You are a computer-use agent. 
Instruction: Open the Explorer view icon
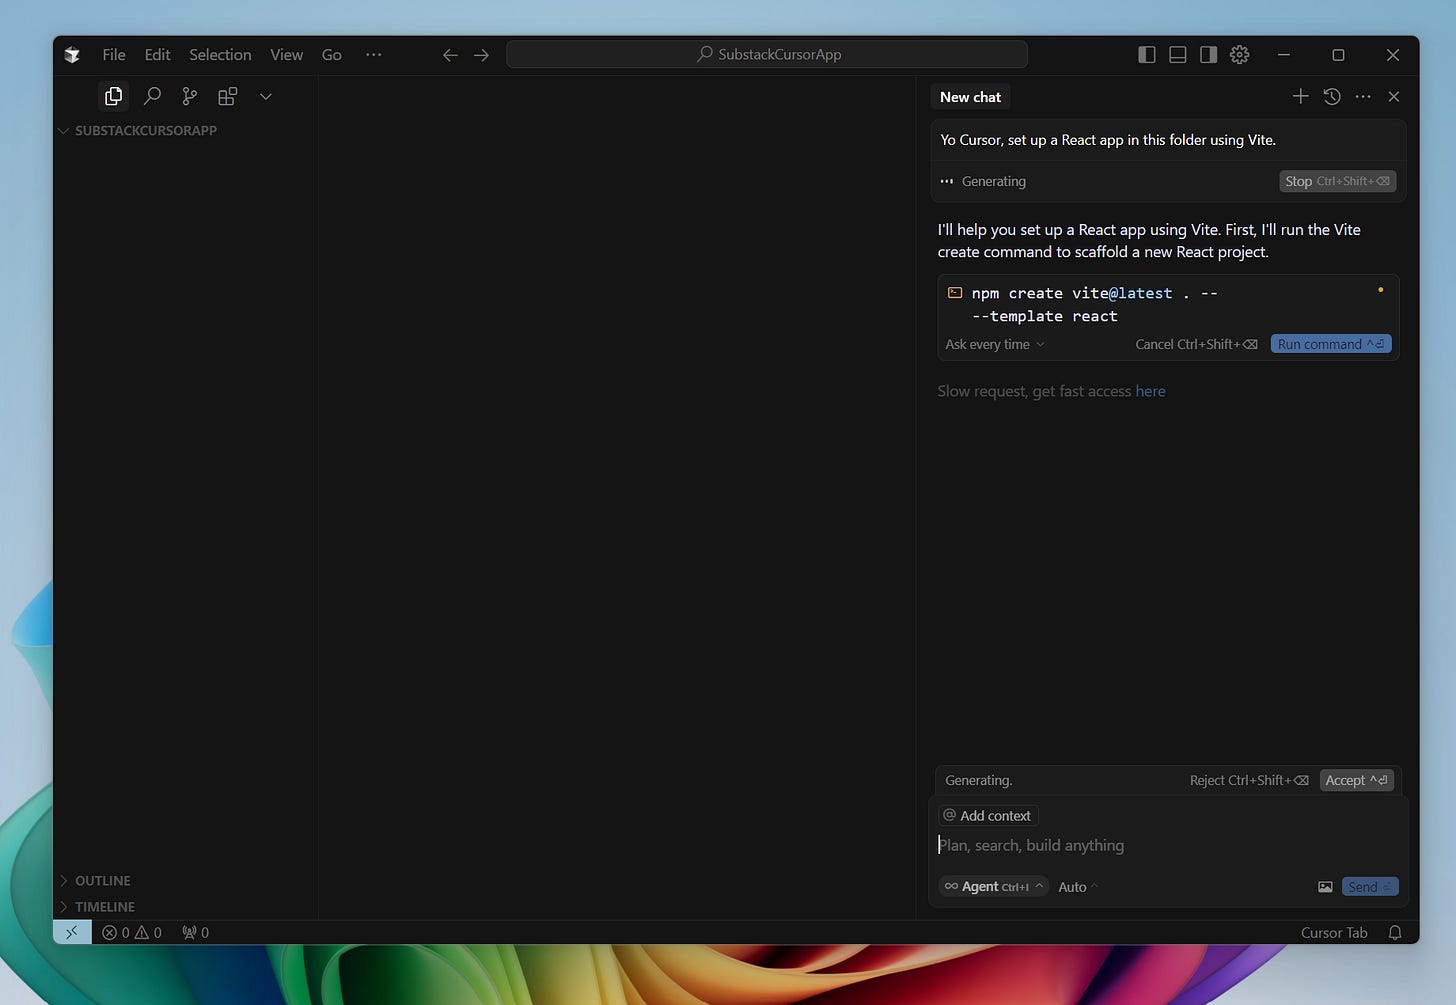(x=114, y=96)
